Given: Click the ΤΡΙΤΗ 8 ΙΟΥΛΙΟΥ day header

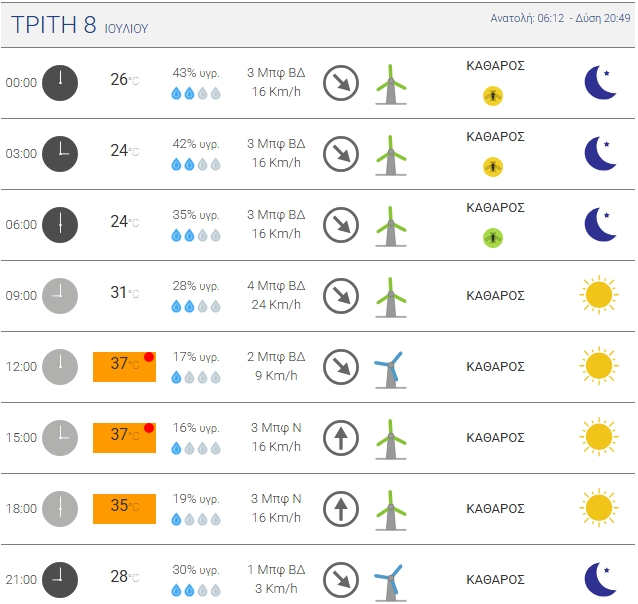Looking at the screenshot, I should tap(79, 25).
